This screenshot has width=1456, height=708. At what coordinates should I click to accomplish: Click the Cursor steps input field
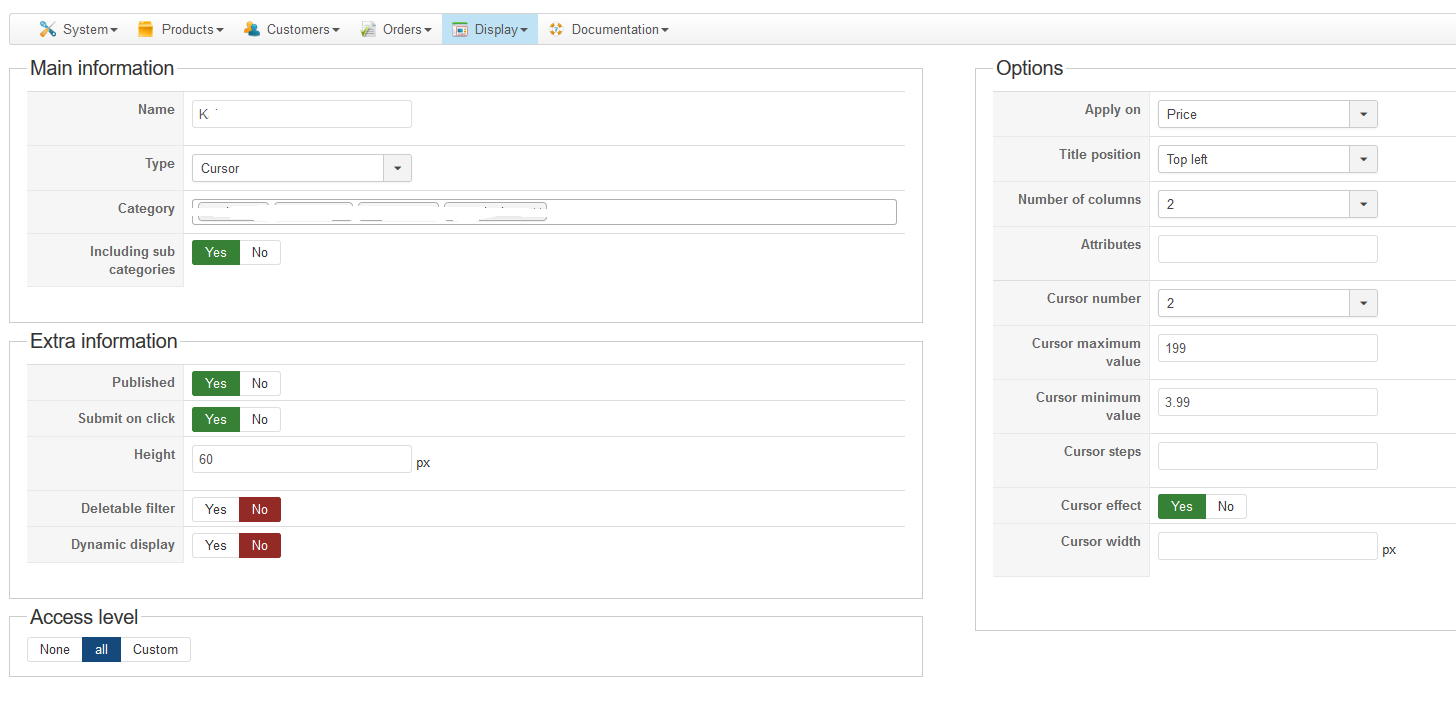pyautogui.click(x=1268, y=456)
